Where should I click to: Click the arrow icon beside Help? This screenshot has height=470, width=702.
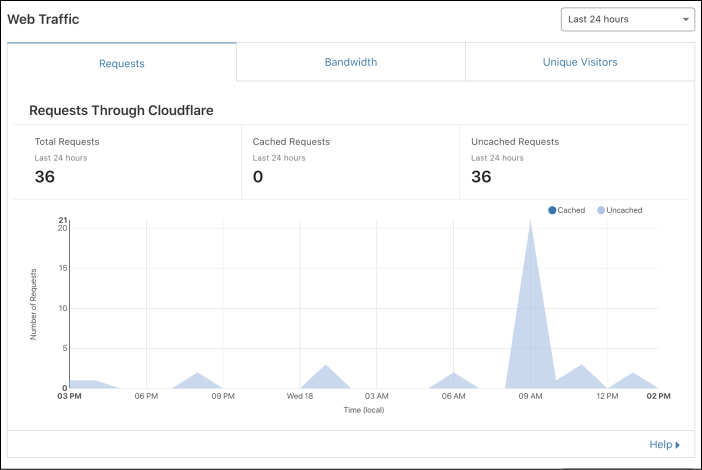678,444
